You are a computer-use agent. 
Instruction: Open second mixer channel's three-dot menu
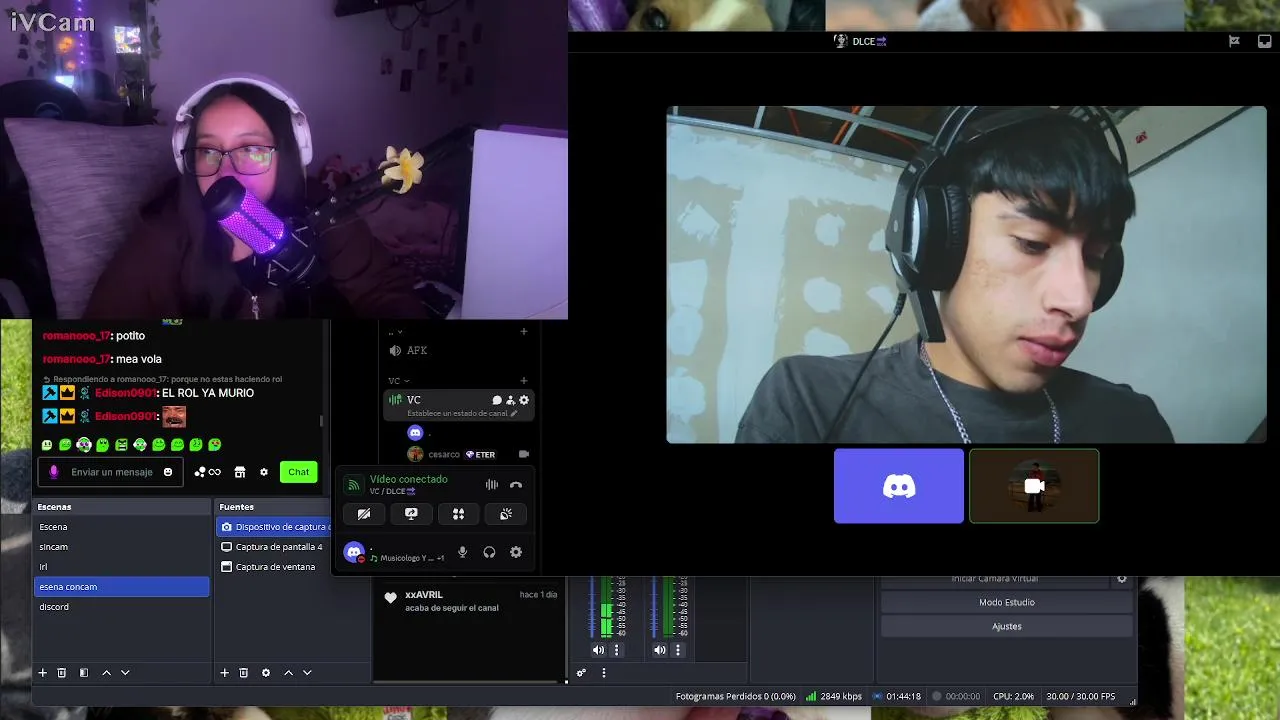[x=678, y=650]
